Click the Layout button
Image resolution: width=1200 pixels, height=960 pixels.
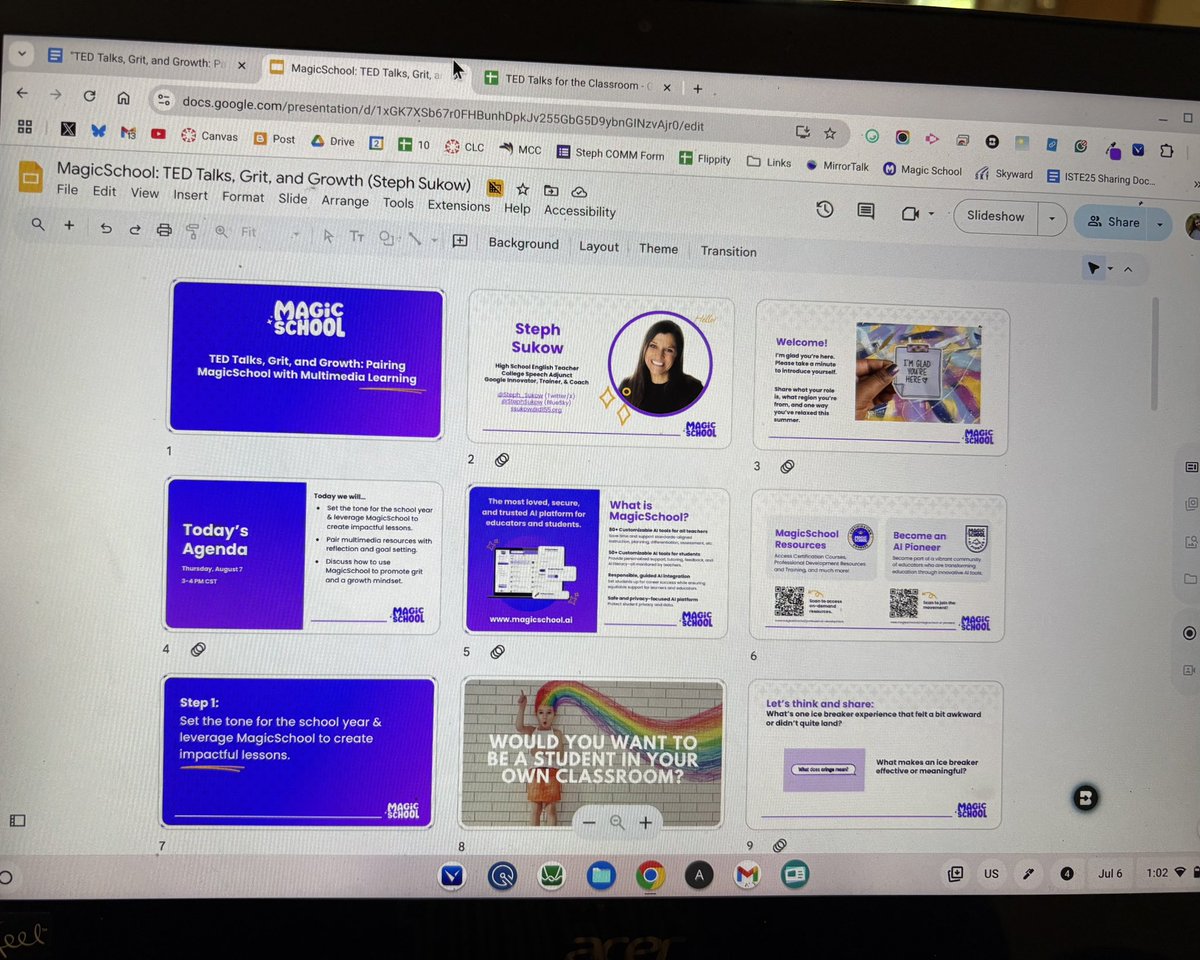(x=599, y=247)
